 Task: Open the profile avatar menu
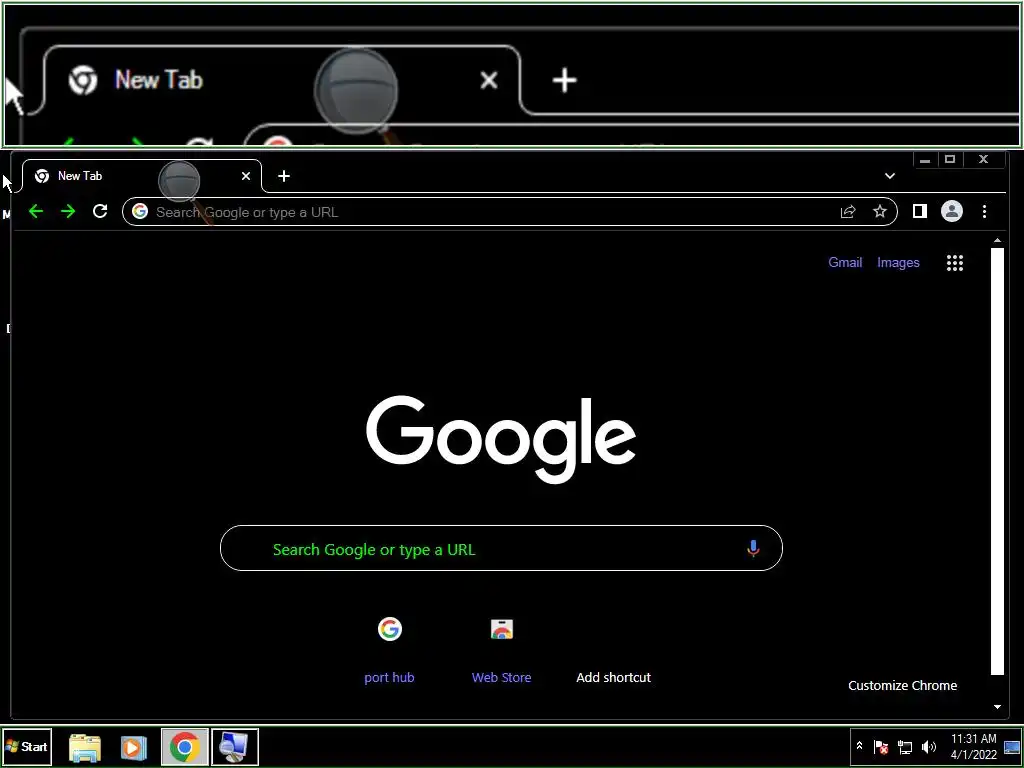click(x=952, y=211)
